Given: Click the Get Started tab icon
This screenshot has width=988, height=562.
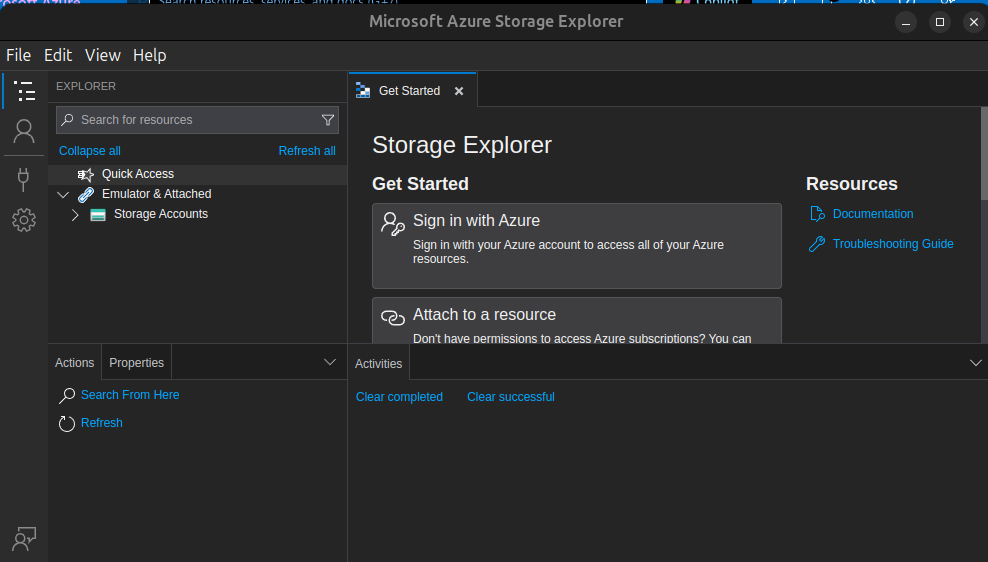Looking at the screenshot, I should tap(363, 91).
